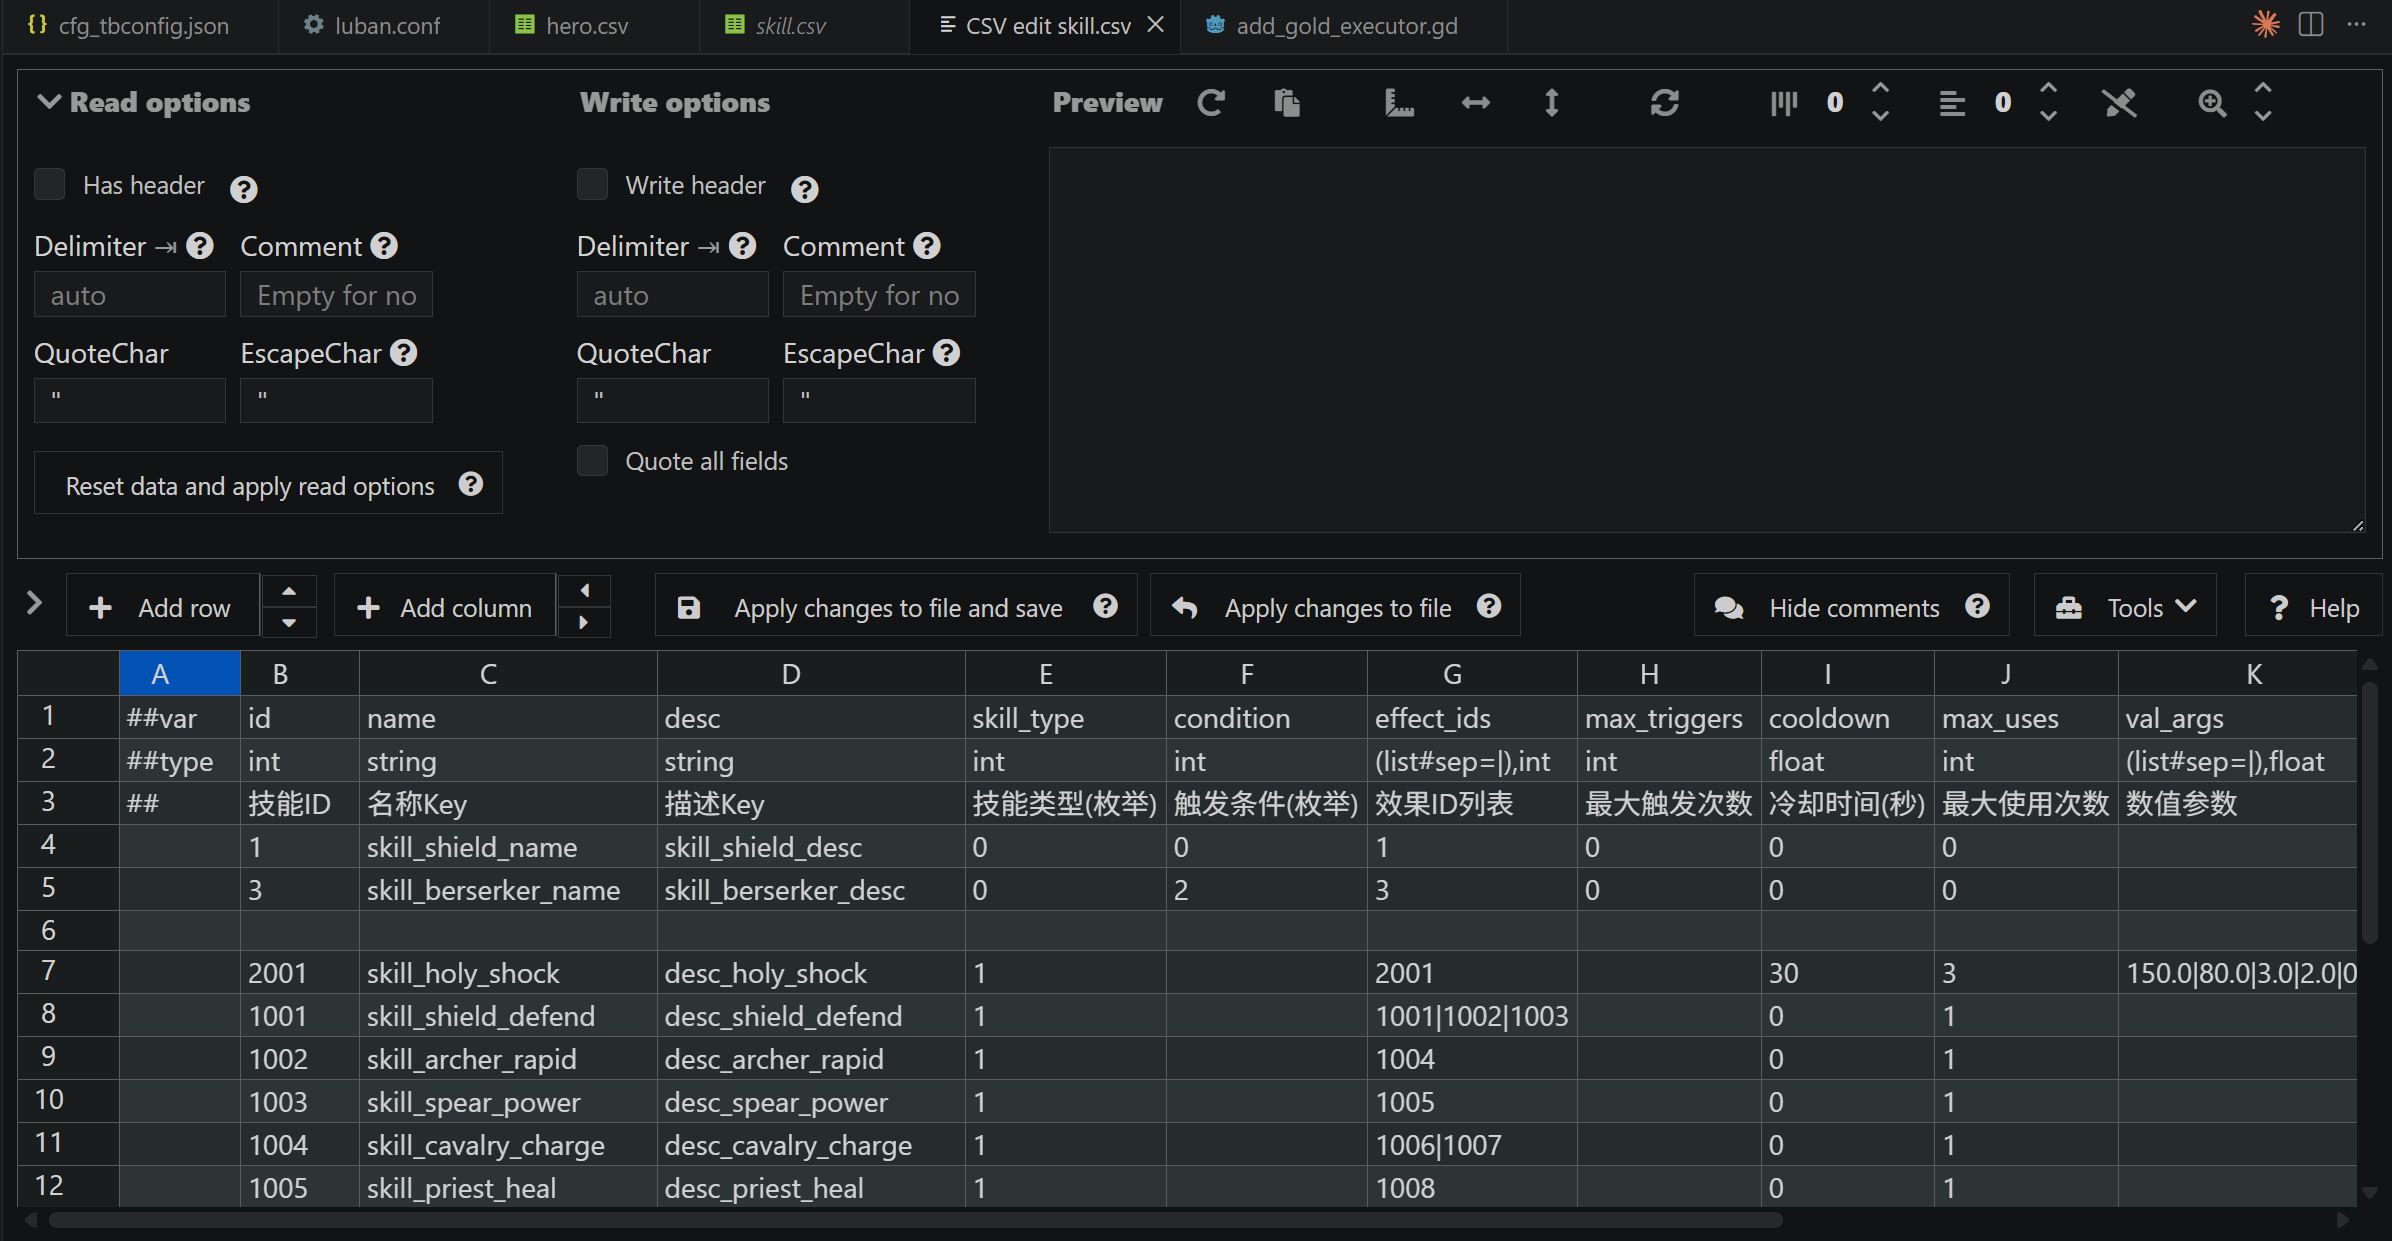Click the reload preview circular arrow icon
2392x1241 pixels.
pos(1211,102)
